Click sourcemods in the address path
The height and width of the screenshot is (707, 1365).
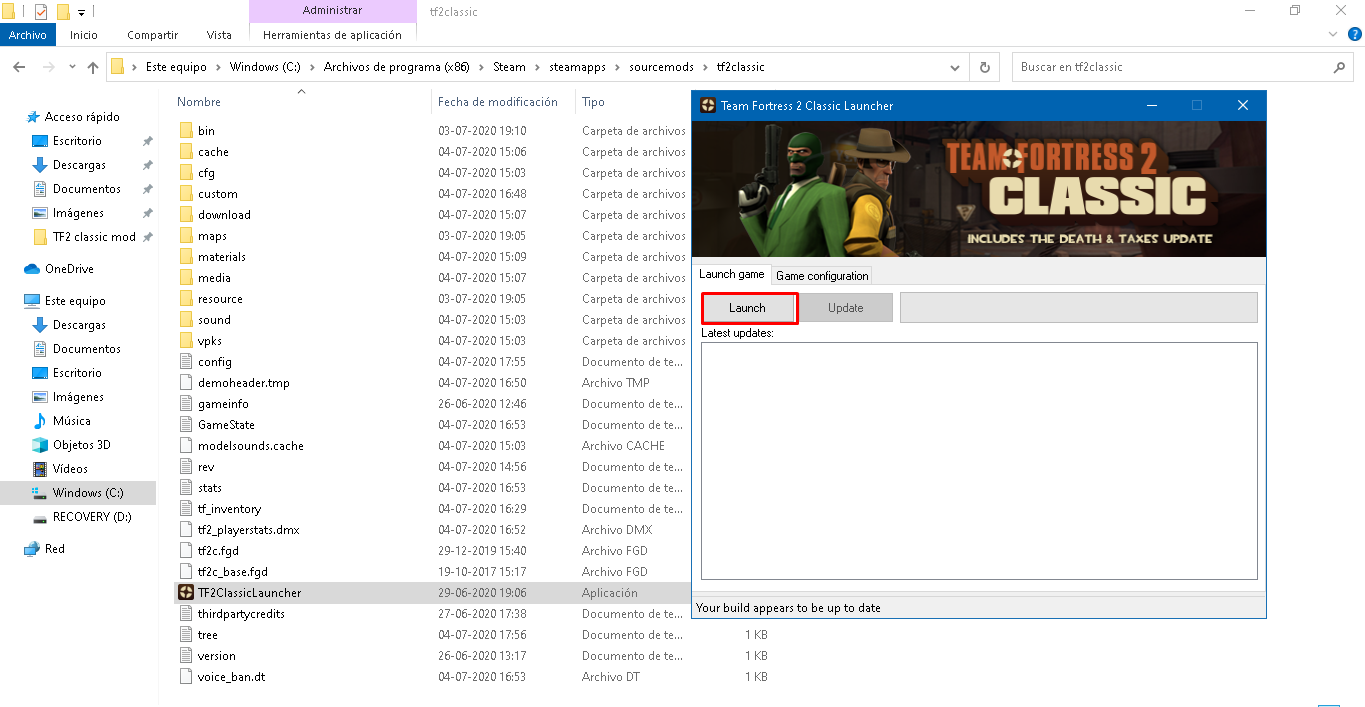[x=661, y=67]
